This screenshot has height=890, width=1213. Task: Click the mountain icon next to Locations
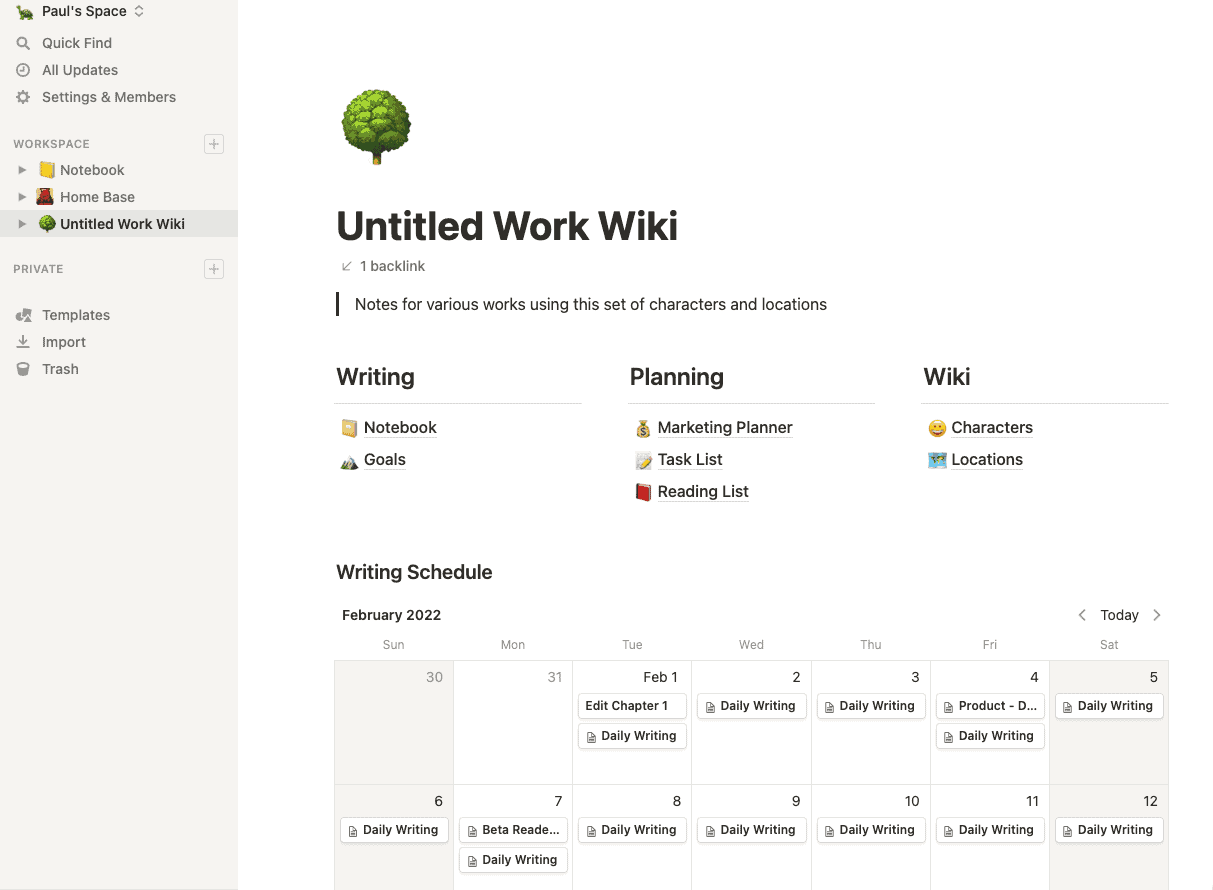[937, 459]
